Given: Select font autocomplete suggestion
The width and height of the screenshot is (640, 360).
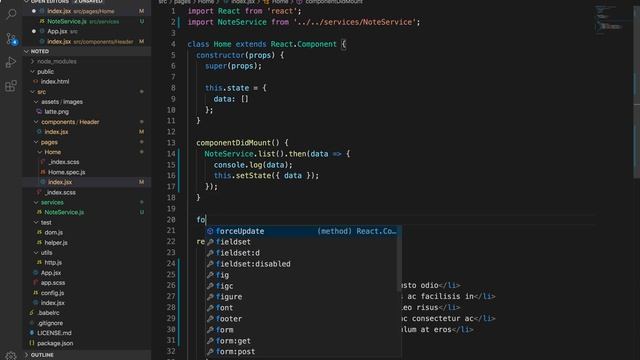Looking at the screenshot, I should 303,308.
